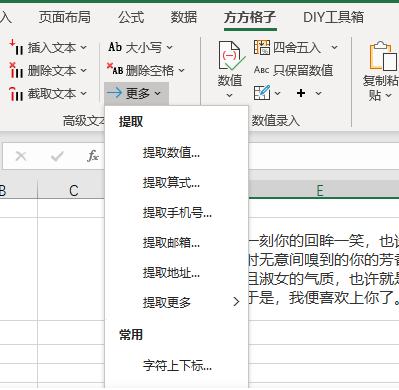Choose 提取算式... menu item
The height and width of the screenshot is (390, 399).
tap(177, 183)
